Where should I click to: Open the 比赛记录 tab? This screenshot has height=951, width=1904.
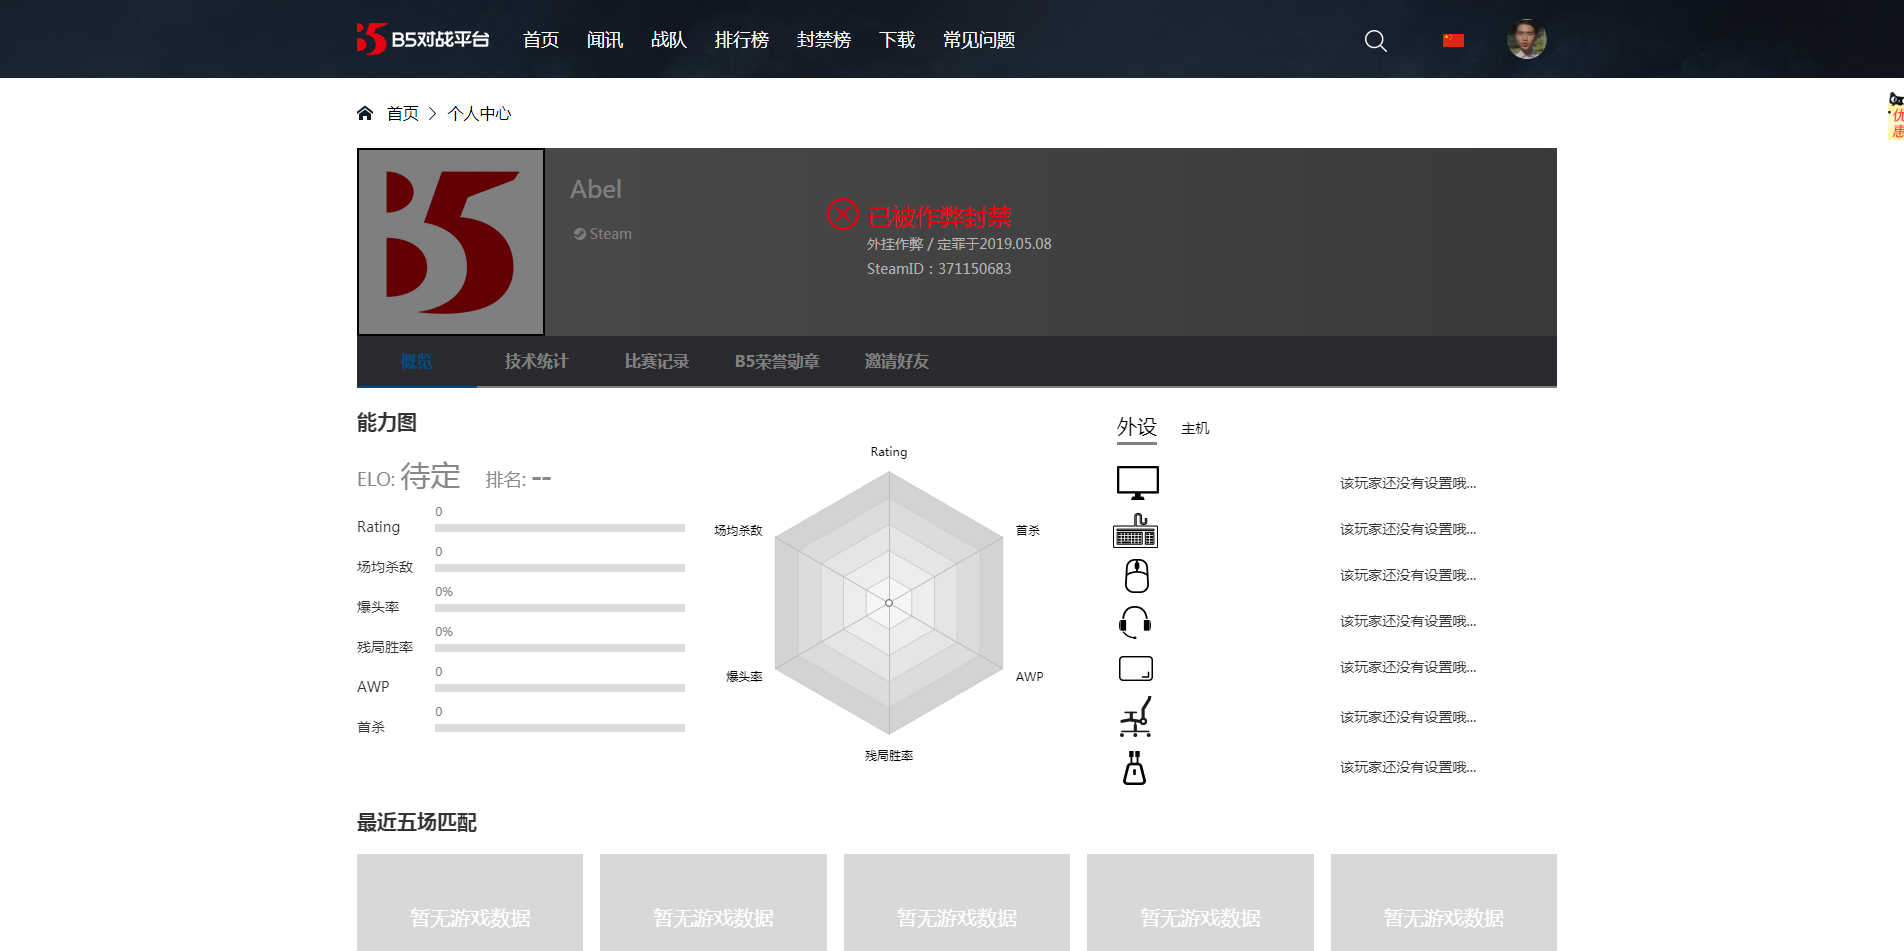pos(656,361)
